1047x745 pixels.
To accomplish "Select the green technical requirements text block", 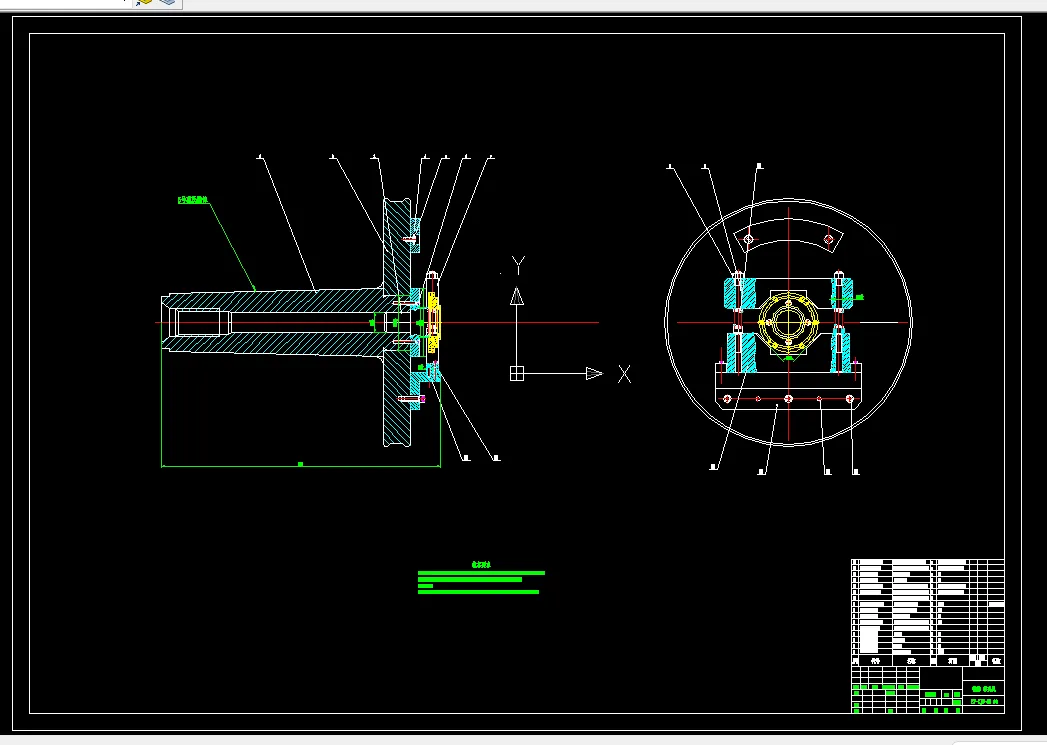I will pos(481,579).
